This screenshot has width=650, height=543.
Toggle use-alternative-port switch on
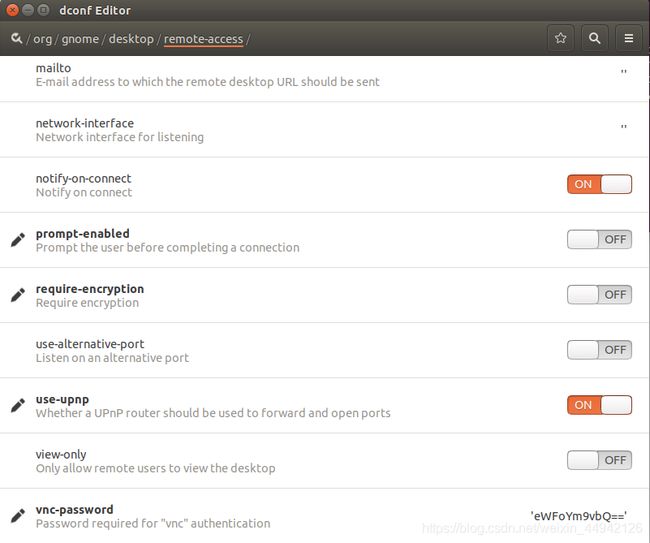click(x=599, y=349)
